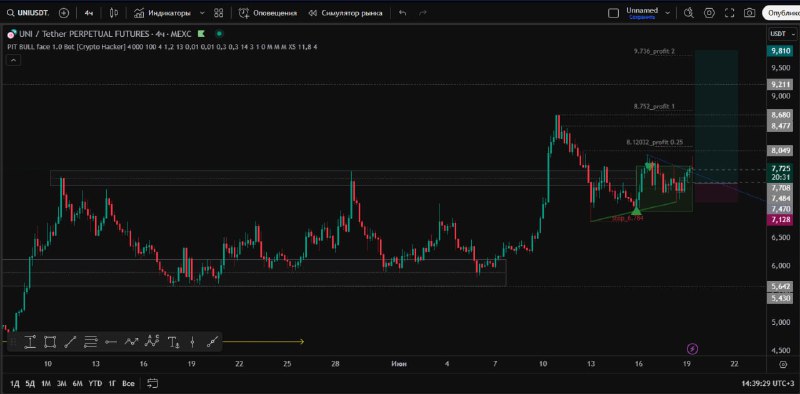Click the 14:39:29 UTC+3 timezone

767,383
